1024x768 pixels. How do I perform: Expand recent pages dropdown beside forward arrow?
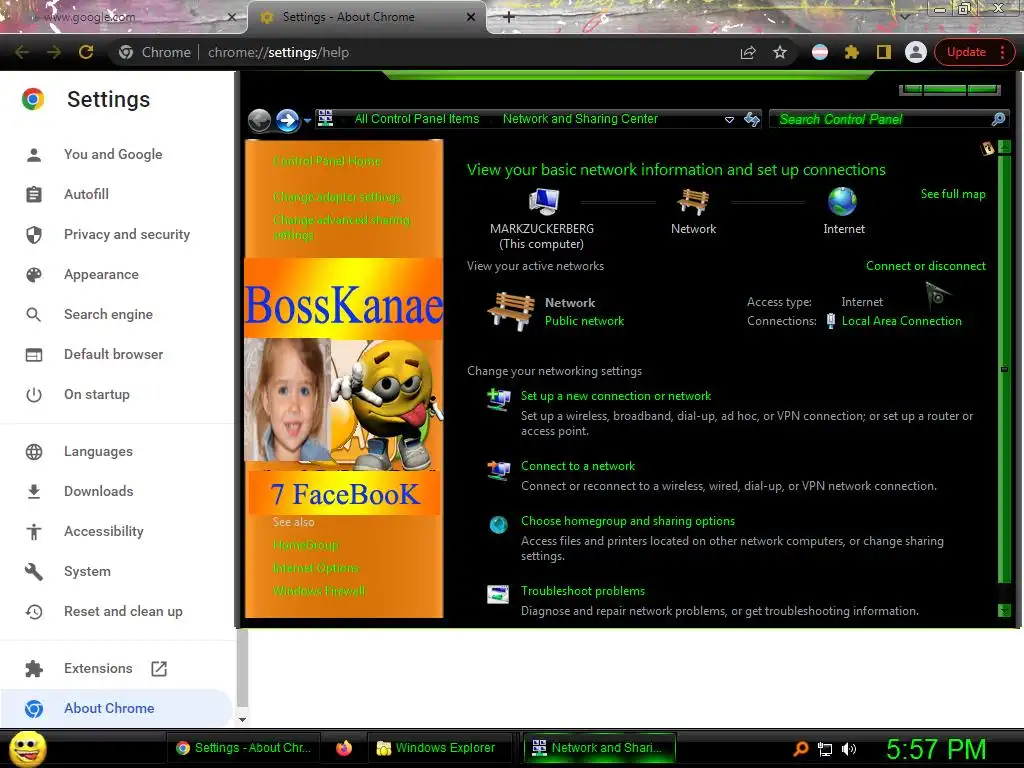[307, 121]
